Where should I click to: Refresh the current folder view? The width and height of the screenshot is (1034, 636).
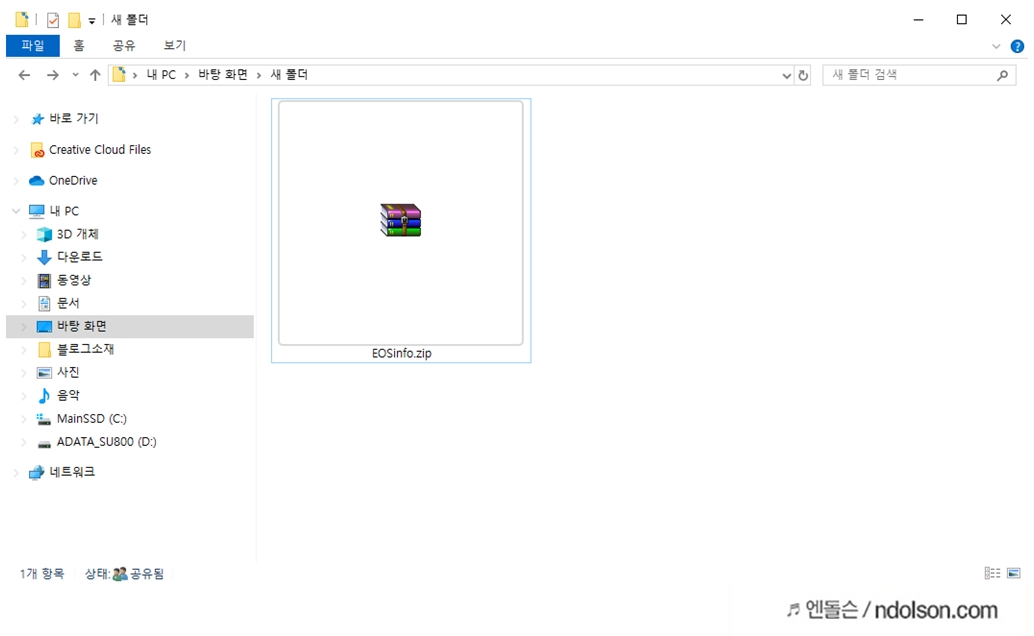(803, 76)
